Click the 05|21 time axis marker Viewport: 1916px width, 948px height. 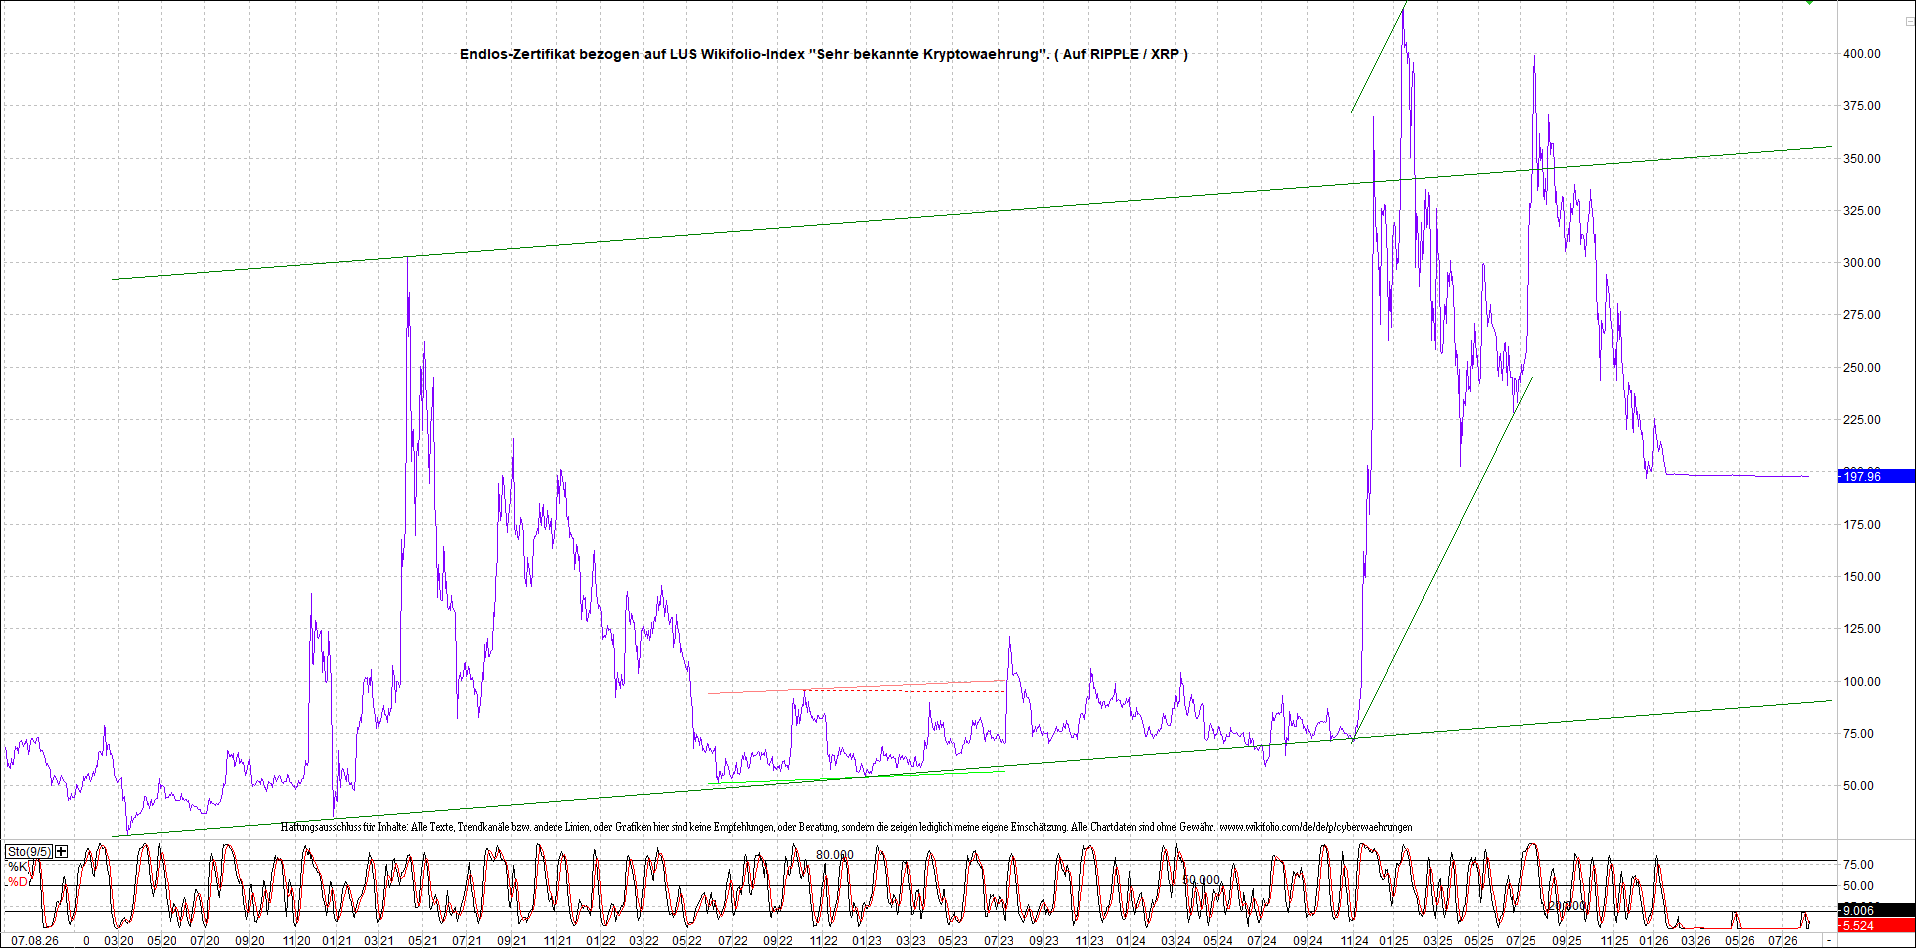pyautogui.click(x=422, y=940)
